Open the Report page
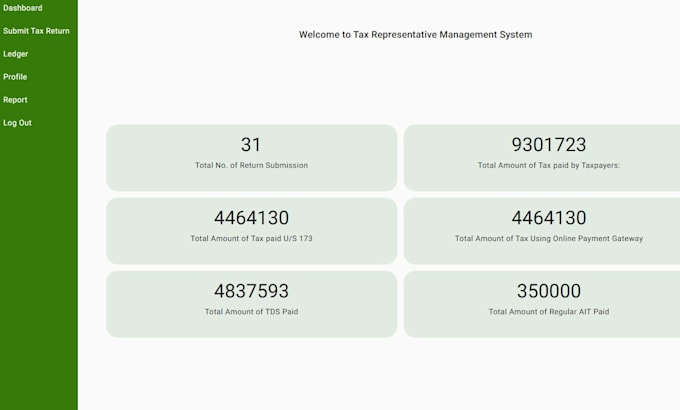680x410 pixels. [15, 100]
